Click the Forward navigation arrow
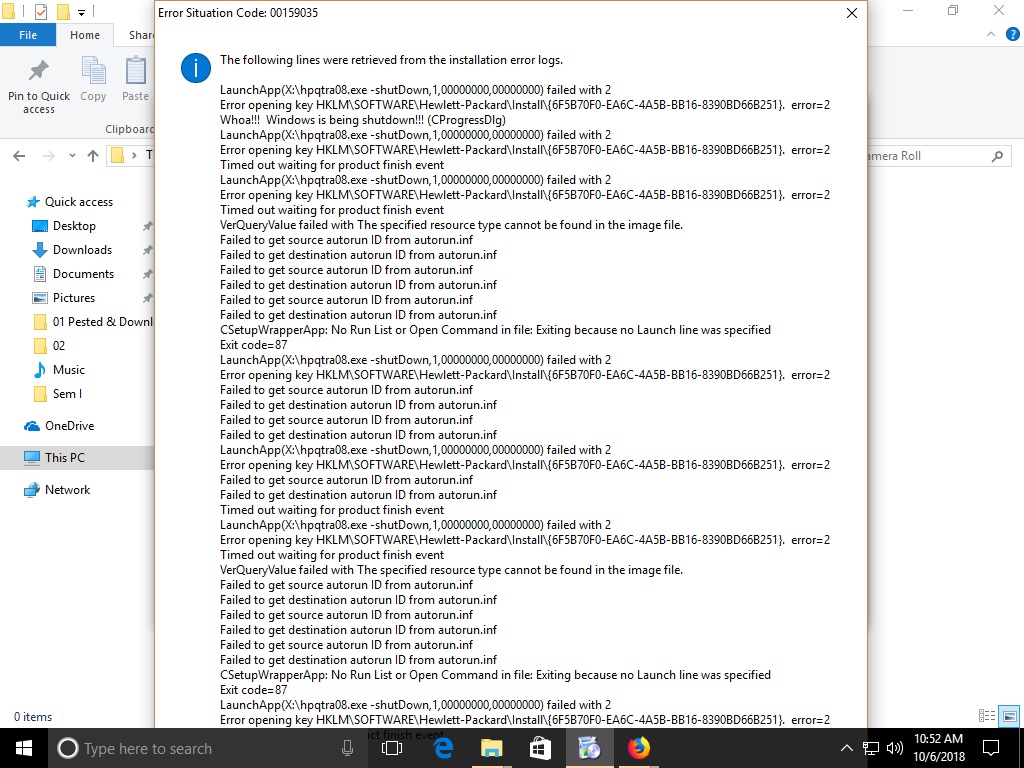 click(x=49, y=155)
